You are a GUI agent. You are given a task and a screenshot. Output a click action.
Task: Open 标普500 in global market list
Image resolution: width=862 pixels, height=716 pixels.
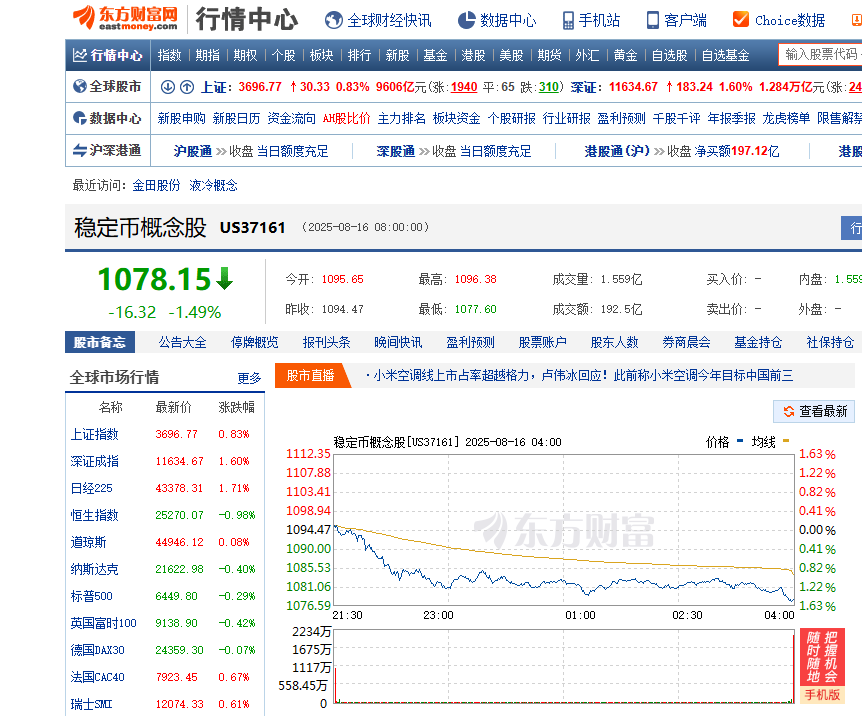click(x=91, y=596)
